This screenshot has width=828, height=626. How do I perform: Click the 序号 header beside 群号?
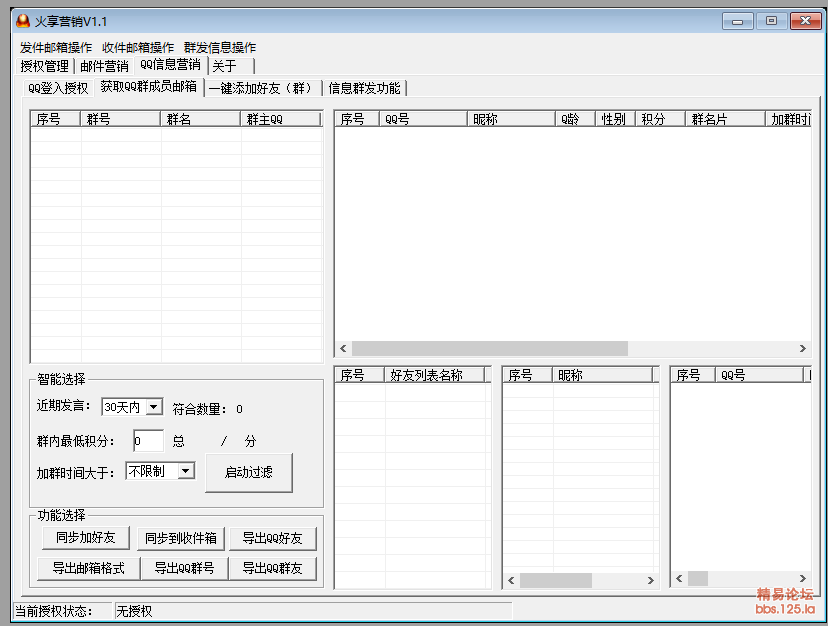55,119
